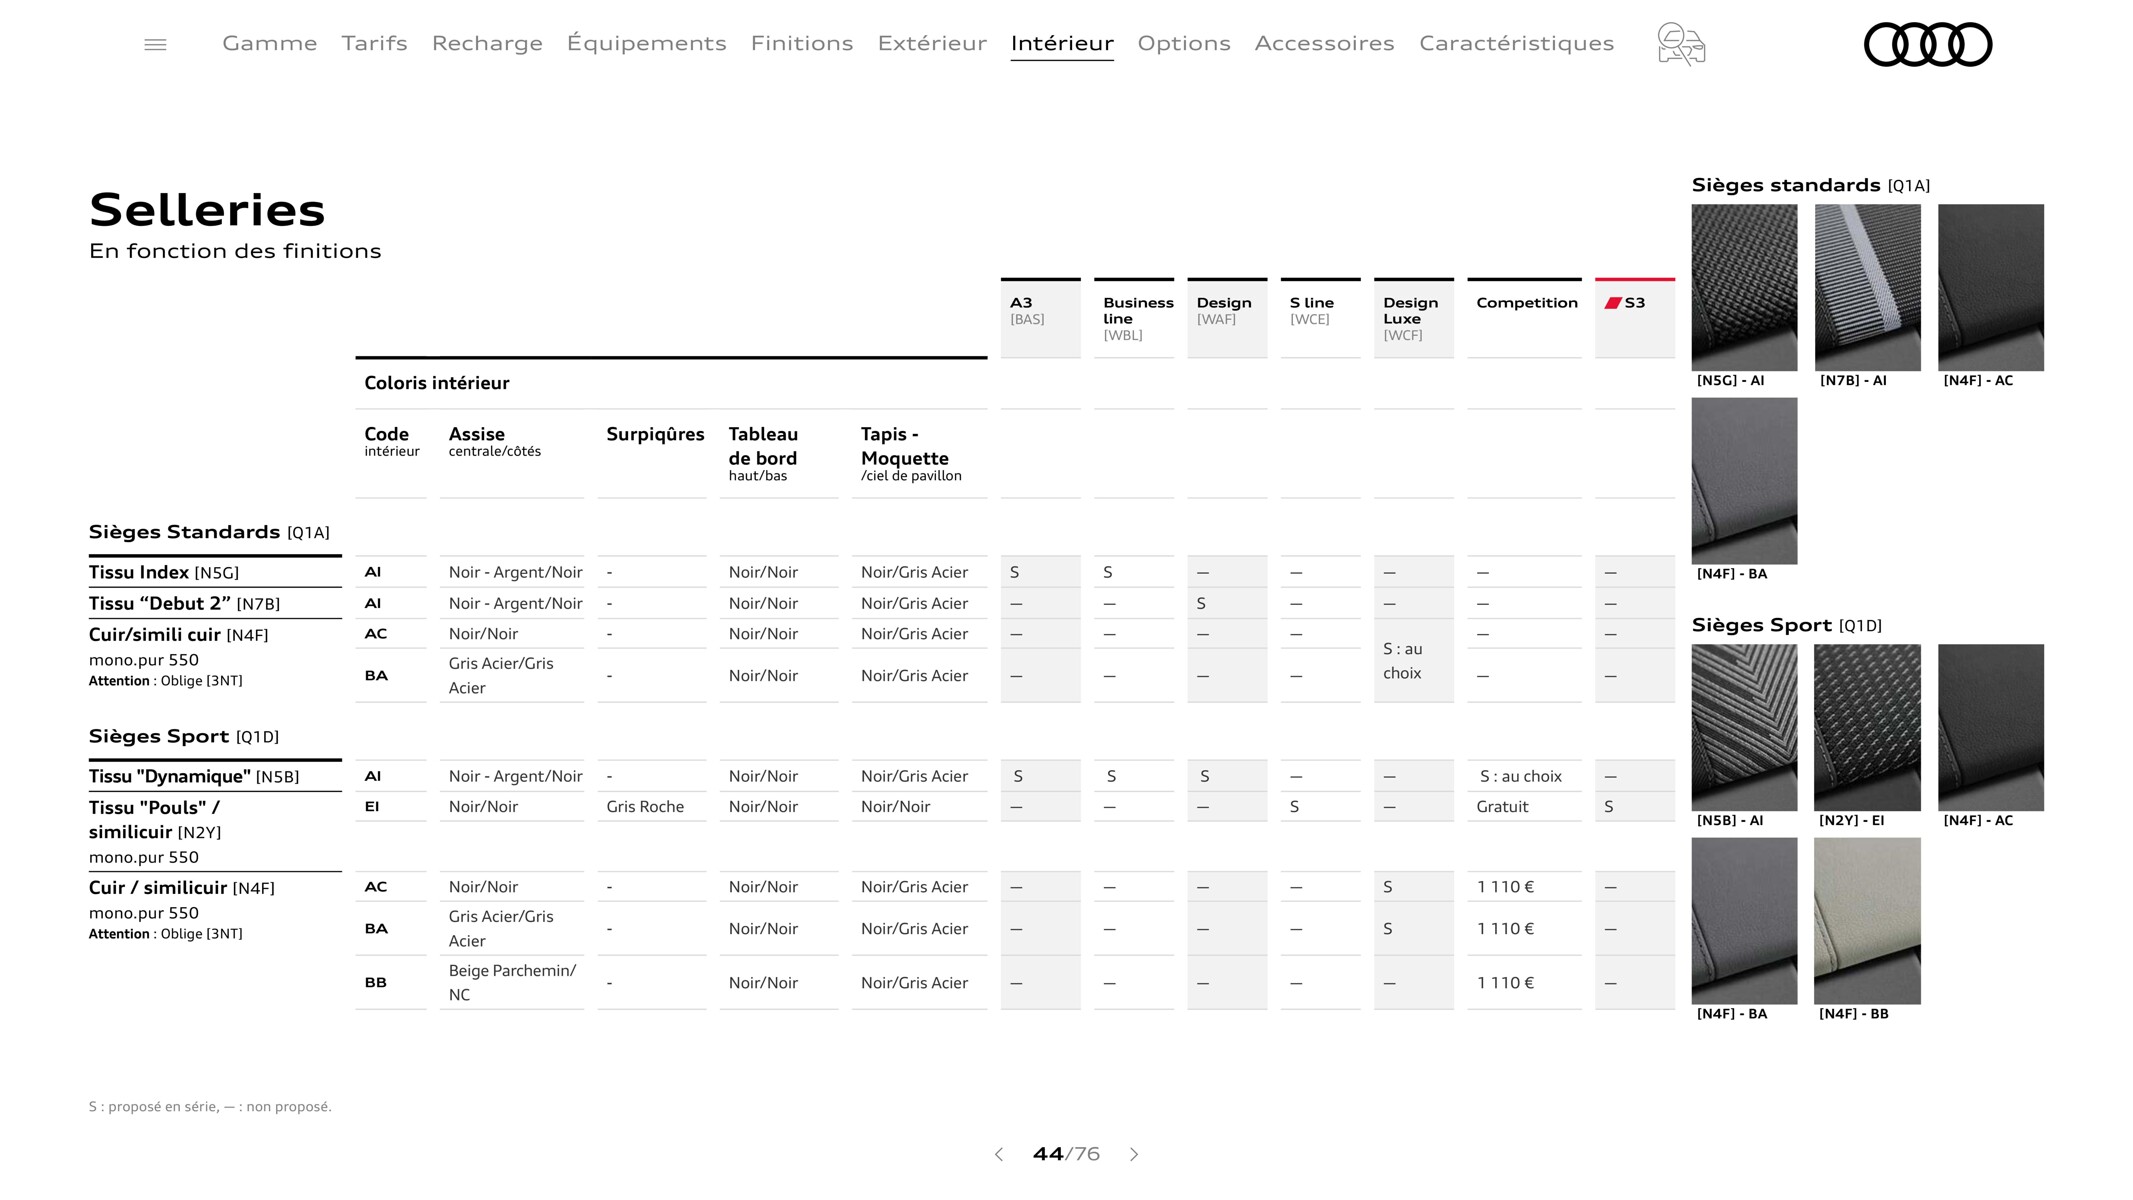Click the Tableau de bord column header
This screenshot has height=1200, width=2133.
763,453
